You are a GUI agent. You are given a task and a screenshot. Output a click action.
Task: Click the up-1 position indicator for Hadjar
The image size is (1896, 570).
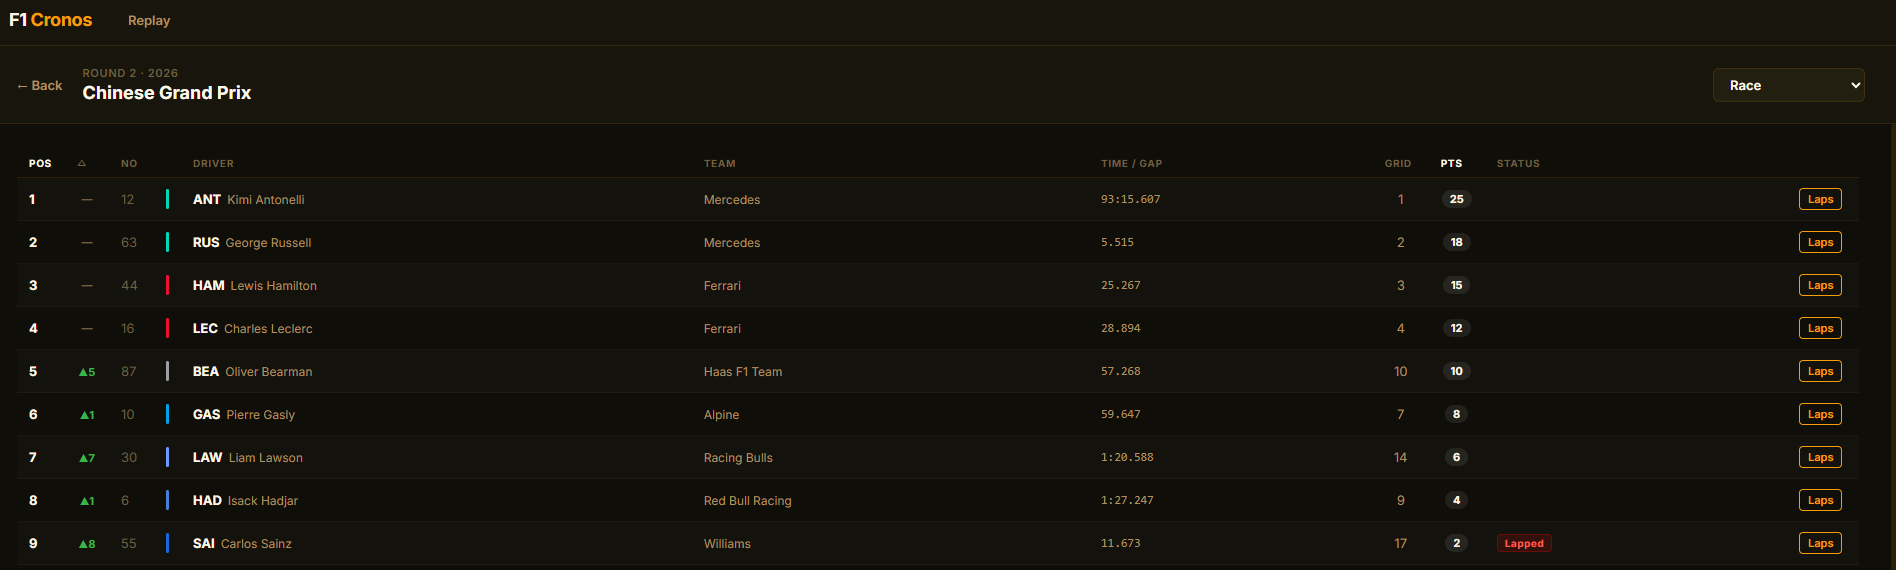pos(87,501)
